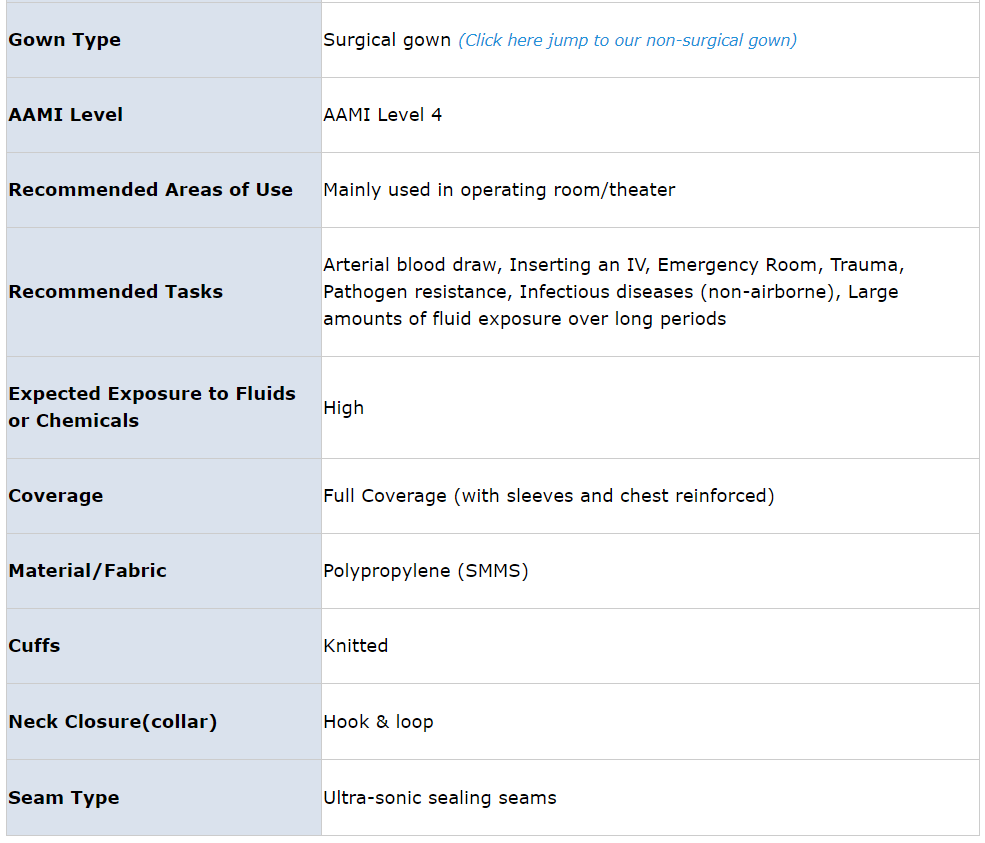Click the 'Knitted' cuffs value
This screenshot has width=985, height=843.
pyautogui.click(x=356, y=646)
